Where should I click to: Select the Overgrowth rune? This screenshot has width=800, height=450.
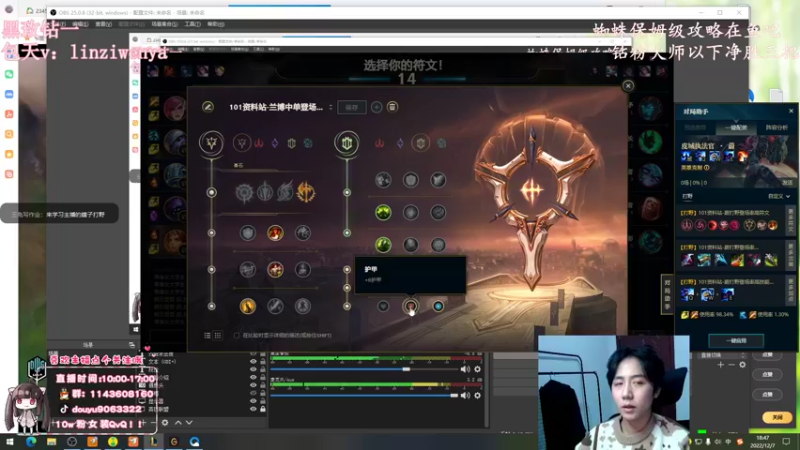point(383,245)
